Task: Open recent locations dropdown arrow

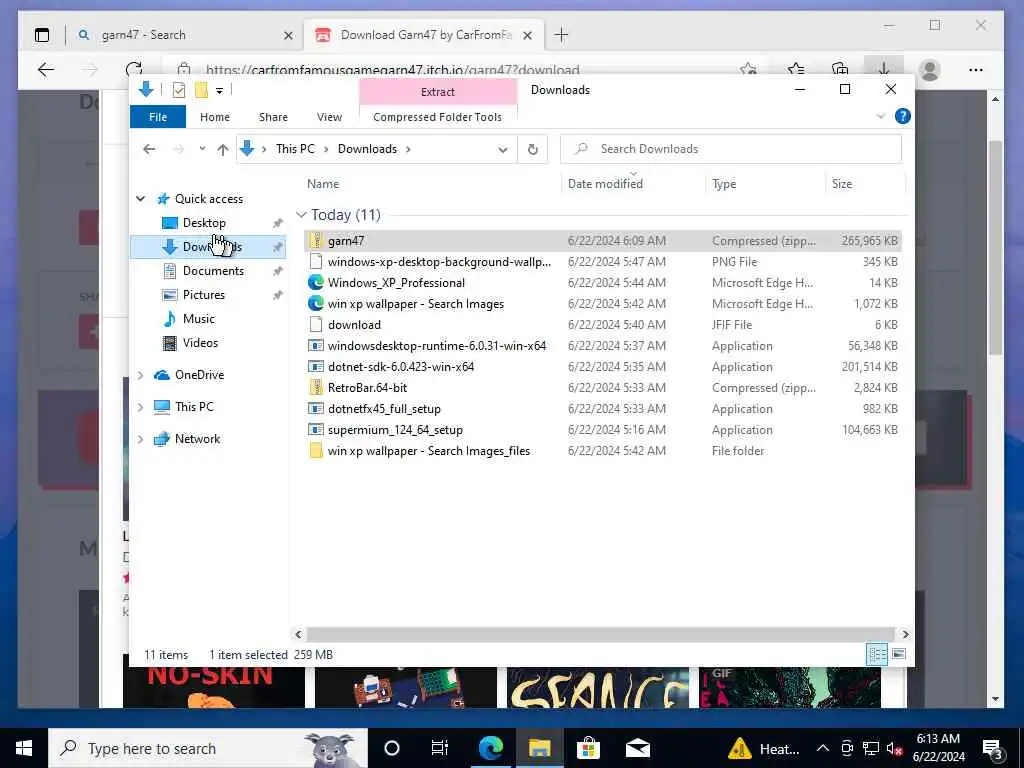Action: coord(202,149)
